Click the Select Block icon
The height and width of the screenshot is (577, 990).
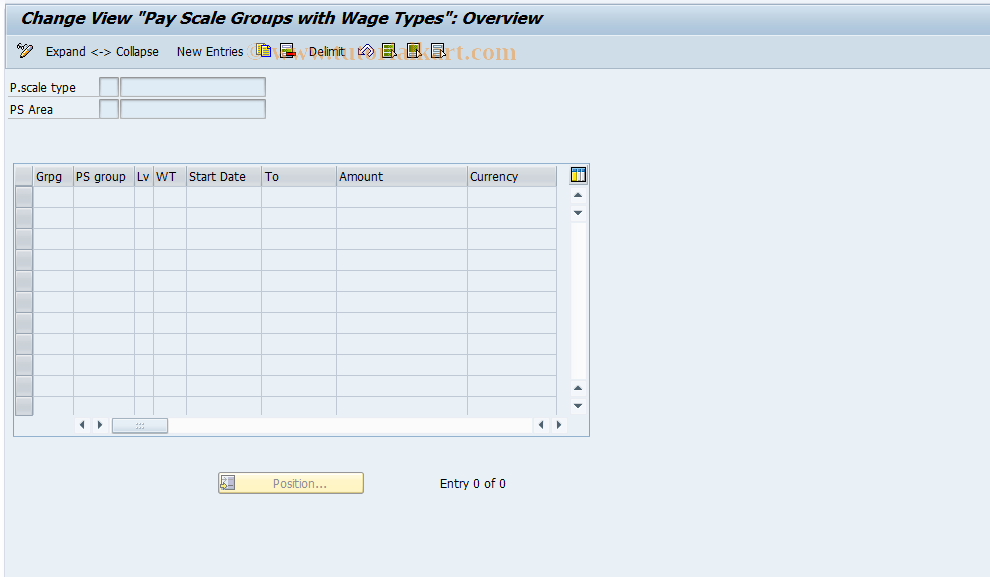point(414,51)
